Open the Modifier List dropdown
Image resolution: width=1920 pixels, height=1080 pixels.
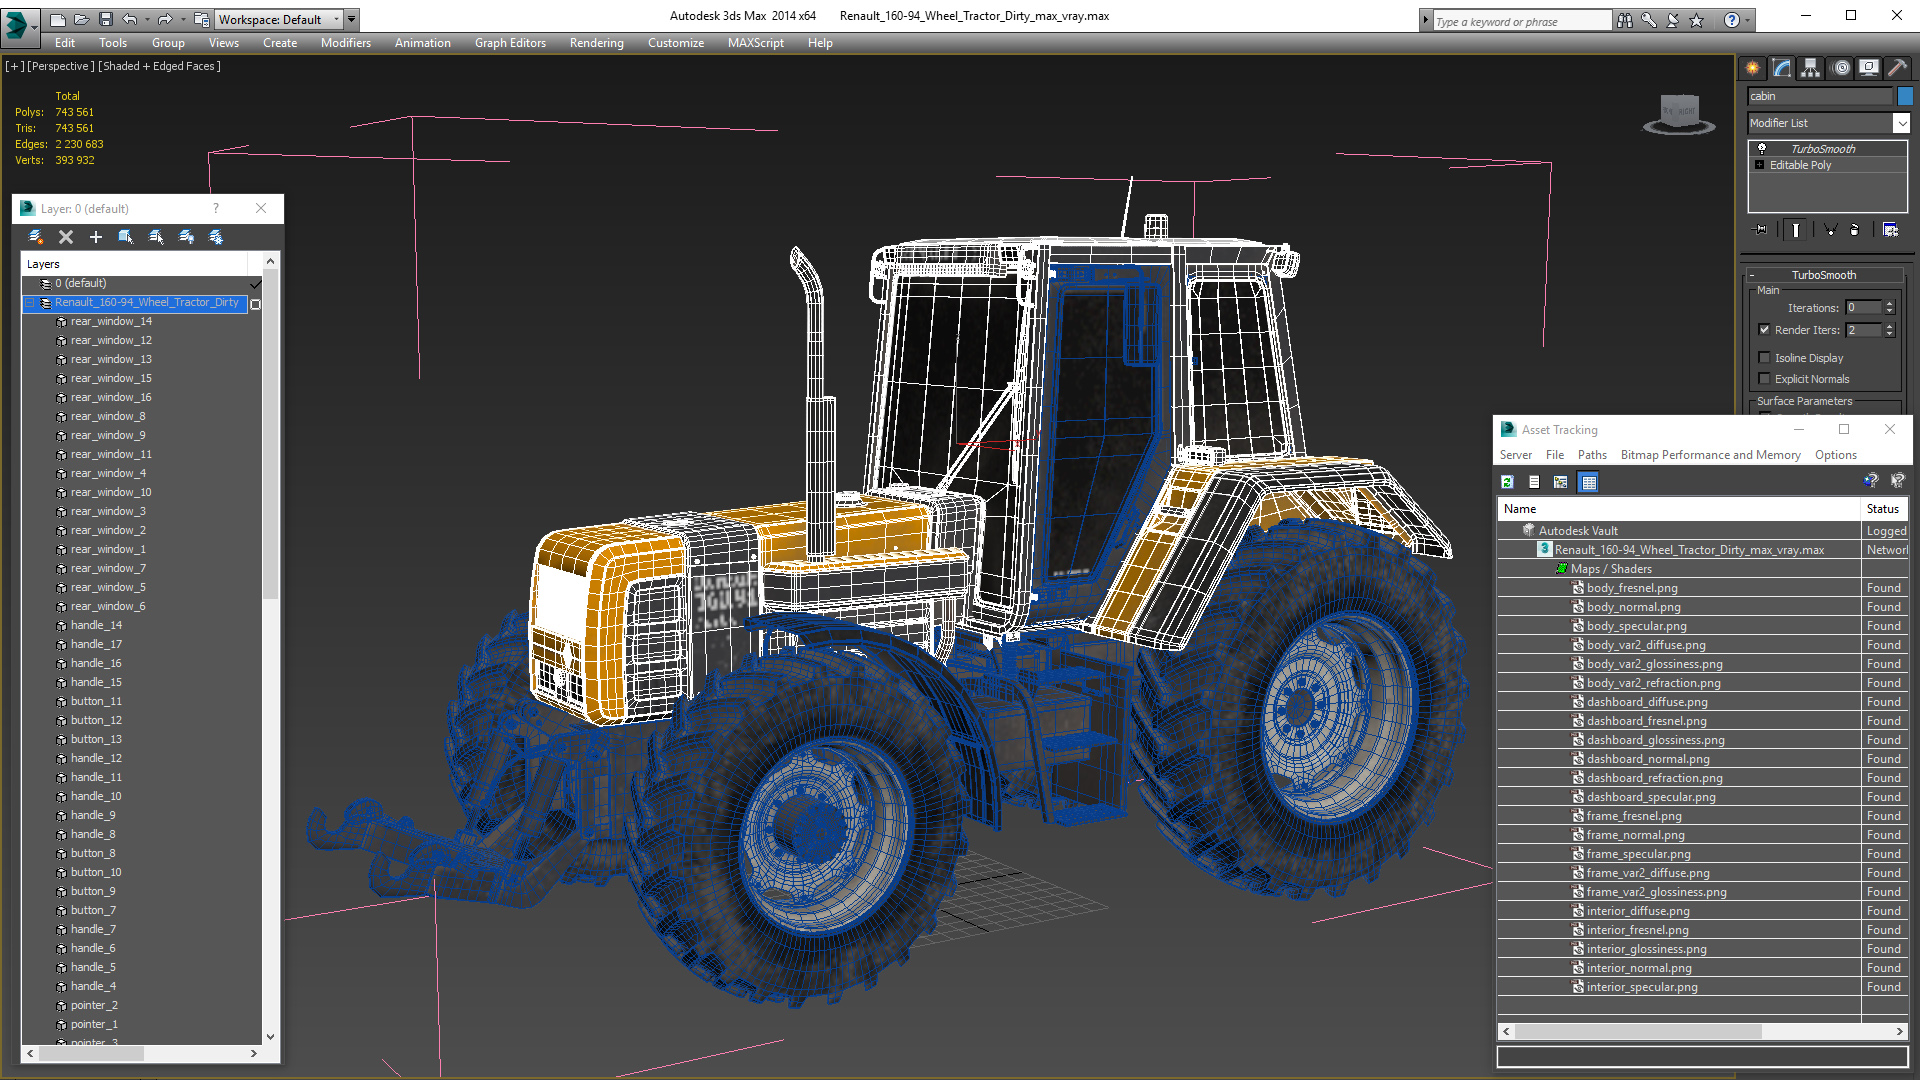pyautogui.click(x=1901, y=123)
